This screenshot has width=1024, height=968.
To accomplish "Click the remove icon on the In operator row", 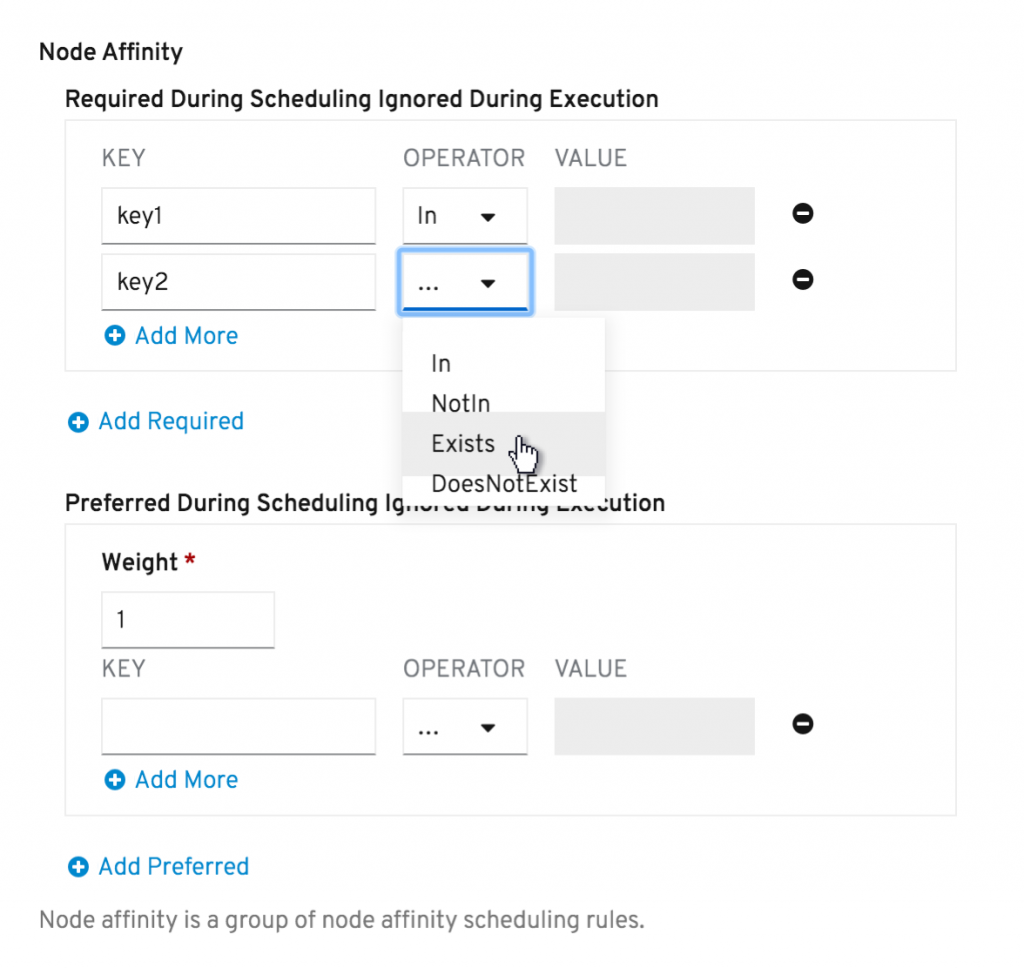I will [x=802, y=214].
